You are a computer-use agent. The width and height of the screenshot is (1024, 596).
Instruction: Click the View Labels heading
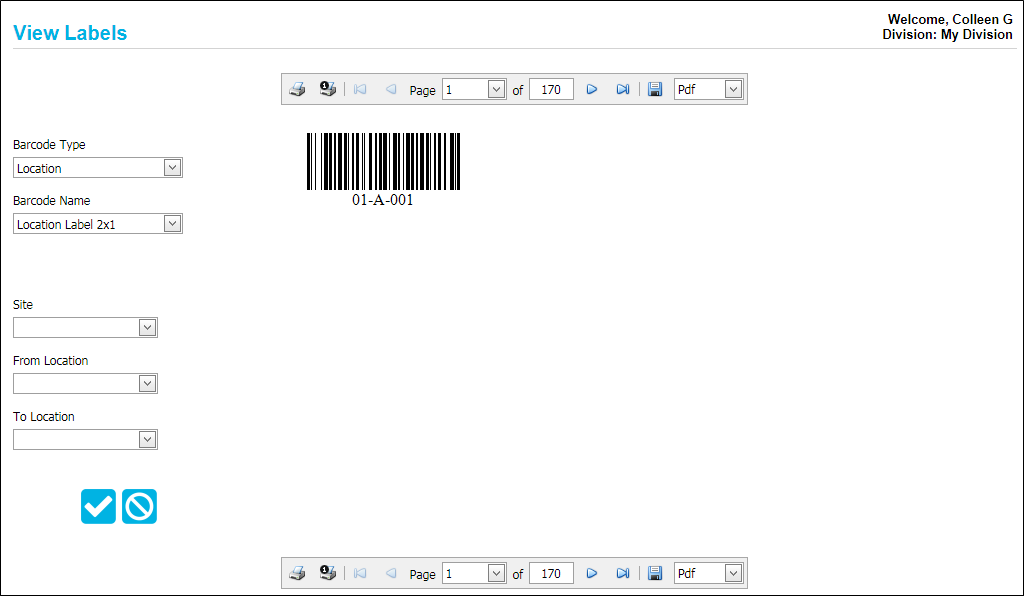click(x=70, y=33)
